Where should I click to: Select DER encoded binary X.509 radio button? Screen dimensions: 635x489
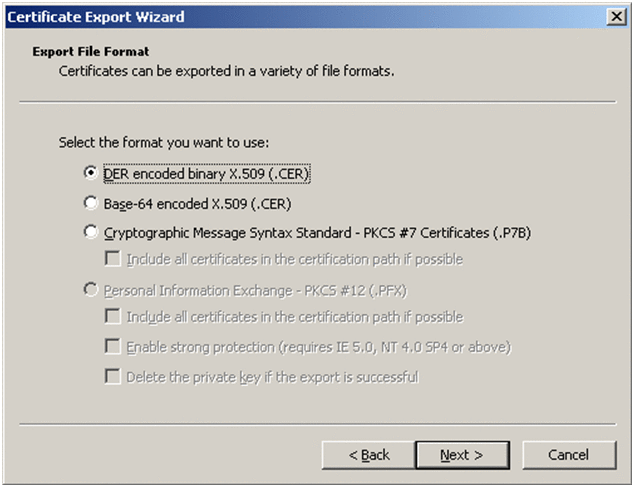[92, 173]
